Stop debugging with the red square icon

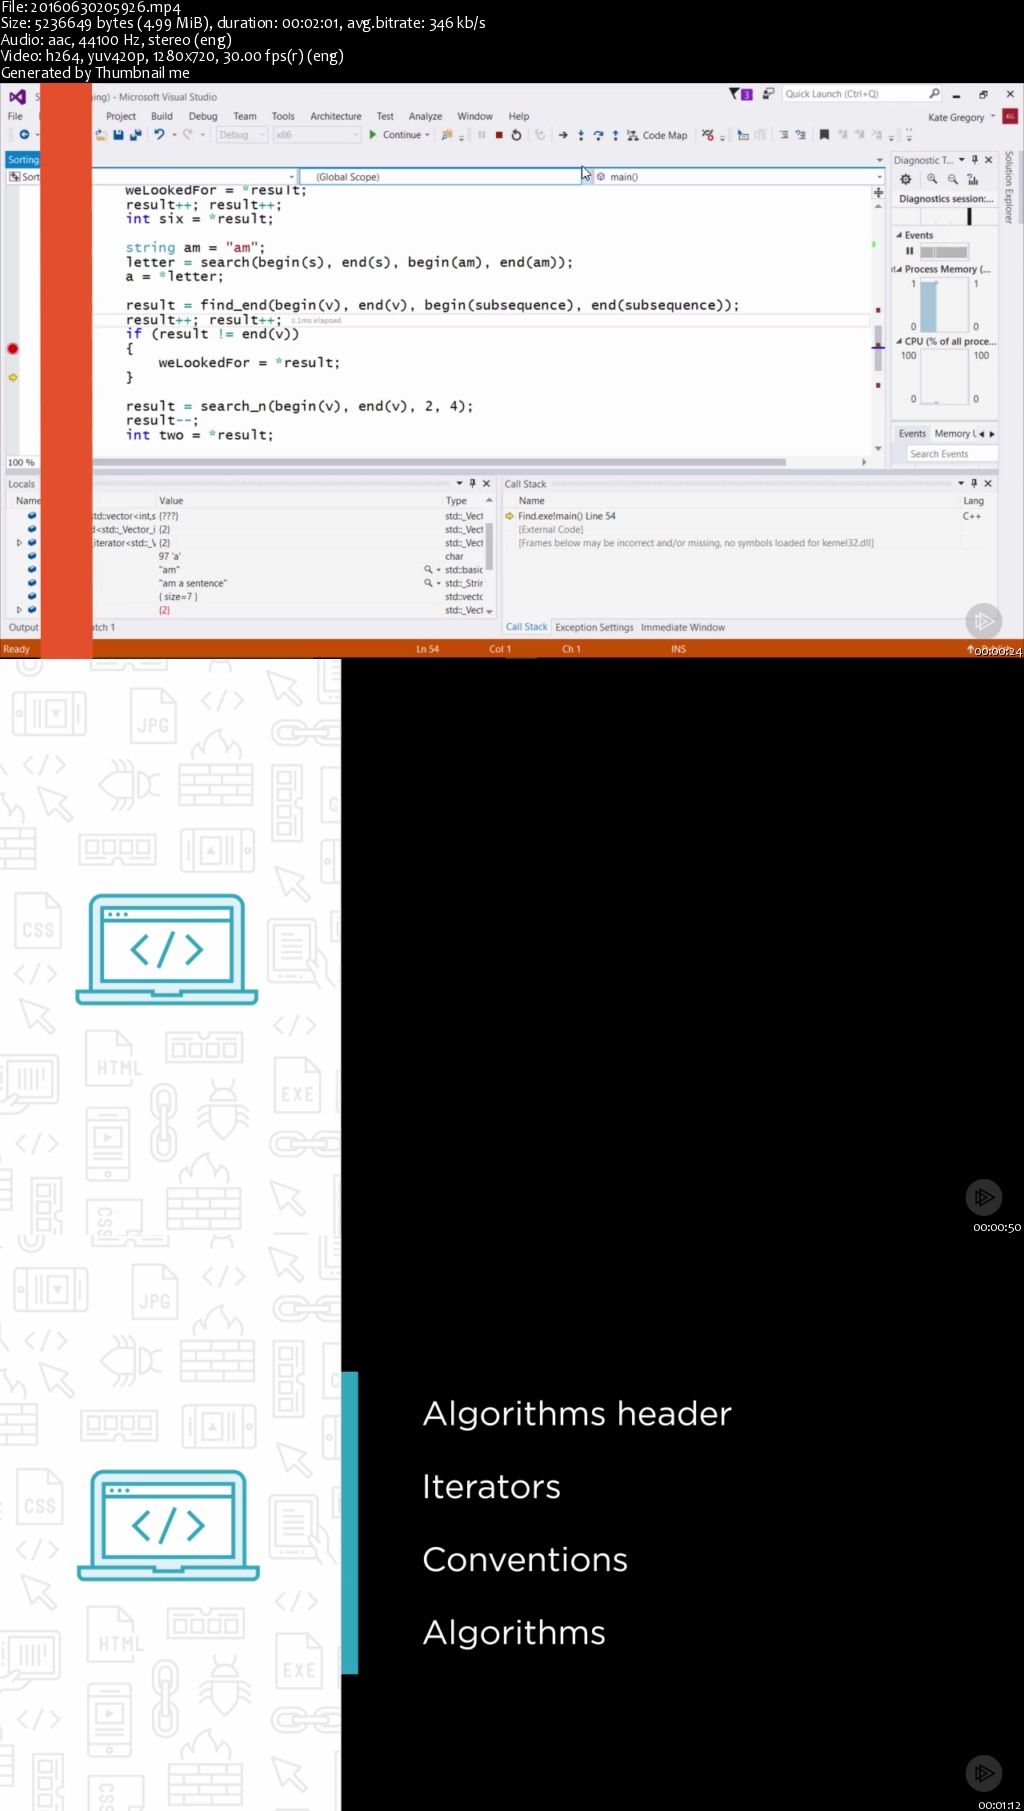(499, 135)
